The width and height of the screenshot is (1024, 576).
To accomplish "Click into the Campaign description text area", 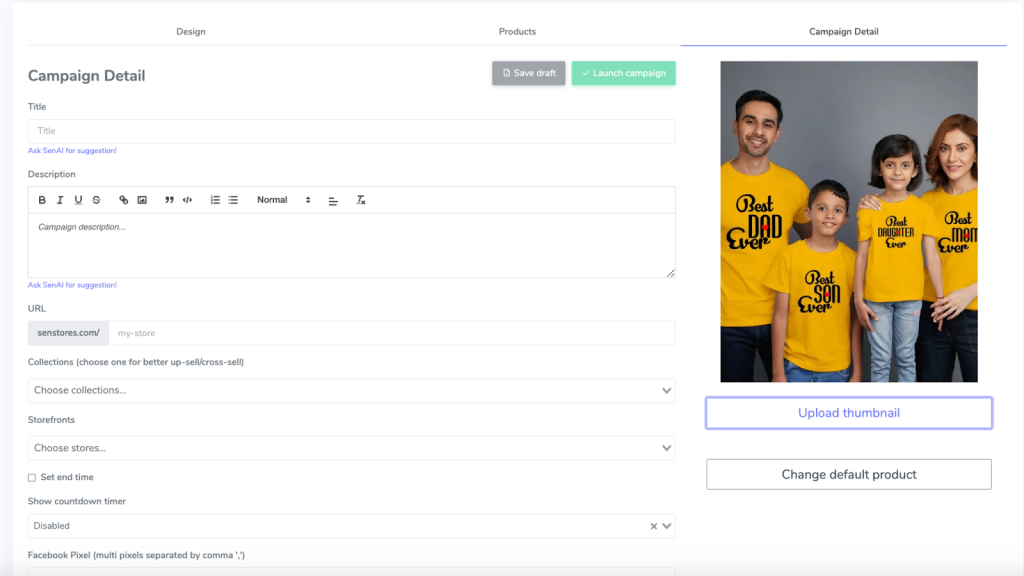I will (351, 246).
